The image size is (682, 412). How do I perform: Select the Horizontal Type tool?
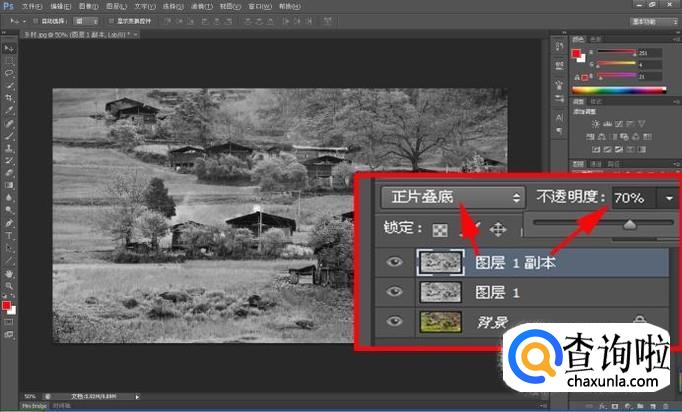pos(9,236)
